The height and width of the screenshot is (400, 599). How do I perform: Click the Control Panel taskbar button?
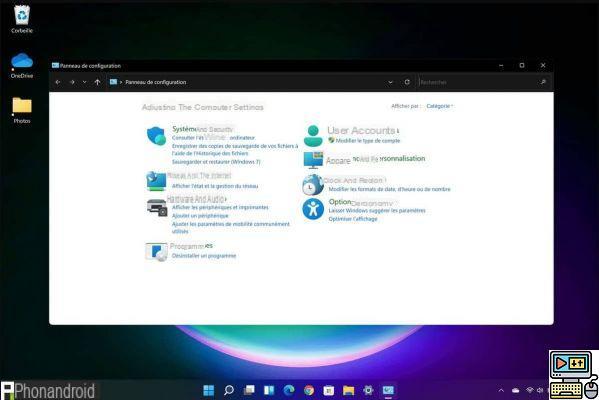(x=388, y=390)
